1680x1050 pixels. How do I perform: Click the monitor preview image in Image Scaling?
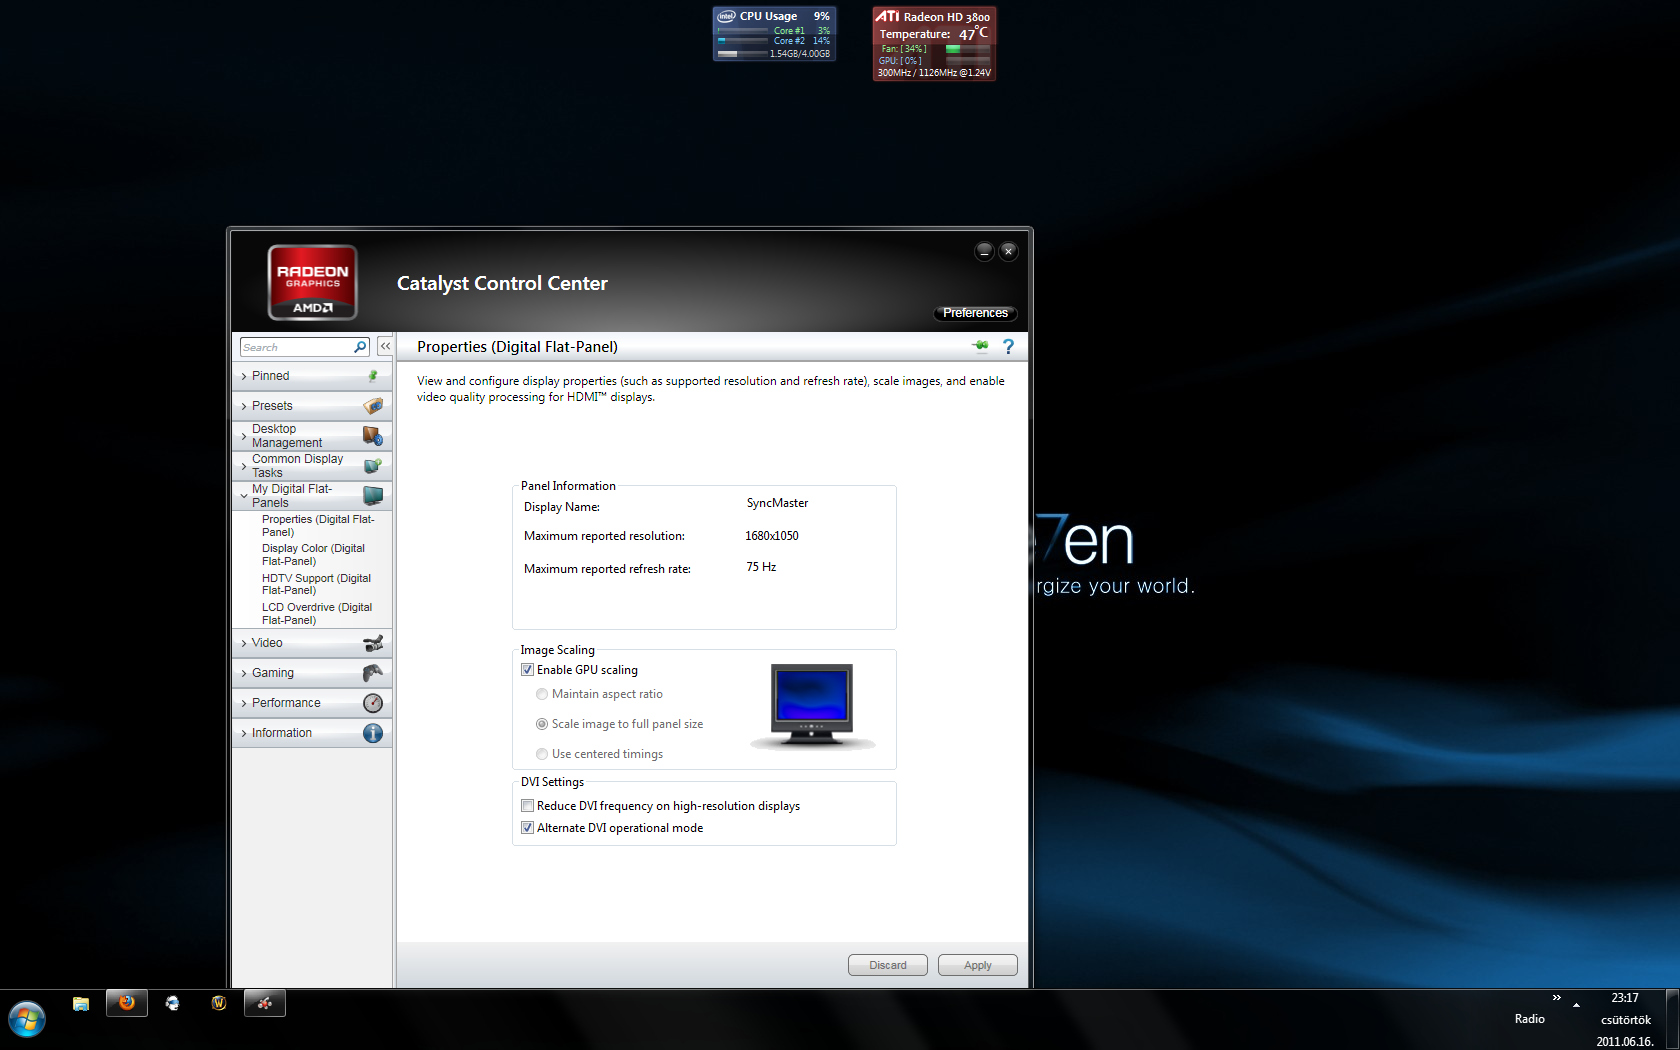(812, 706)
